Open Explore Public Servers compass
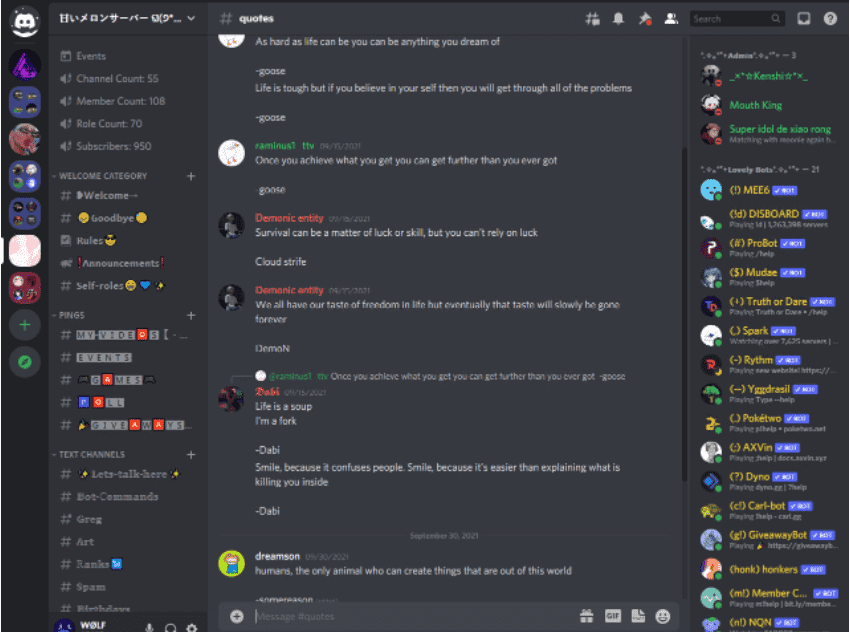 point(24,362)
